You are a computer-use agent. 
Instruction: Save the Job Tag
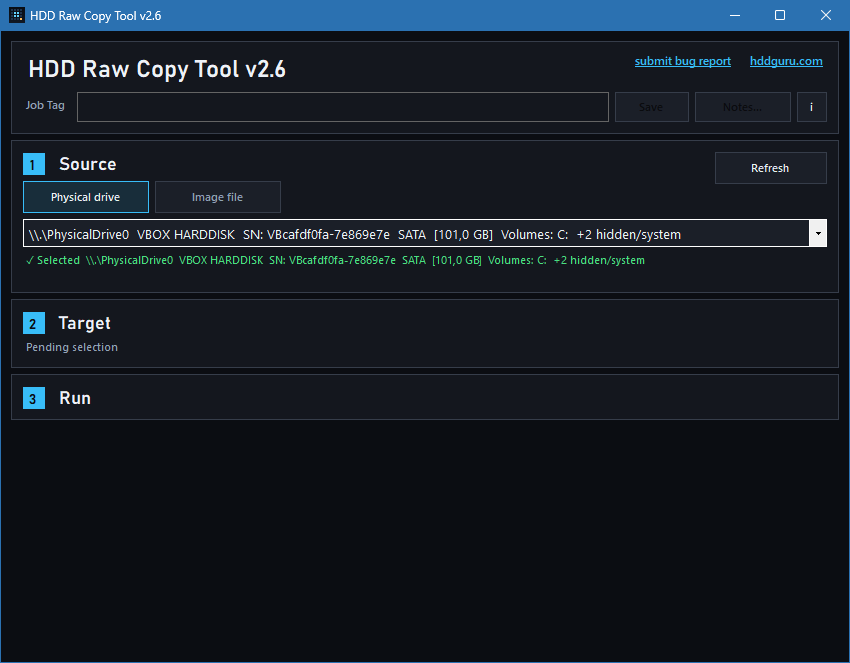651,107
